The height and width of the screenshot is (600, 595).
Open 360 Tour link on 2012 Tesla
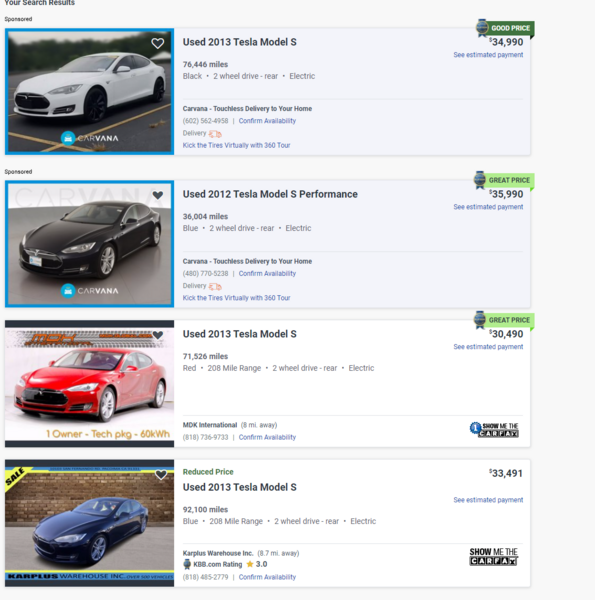[x=236, y=298]
